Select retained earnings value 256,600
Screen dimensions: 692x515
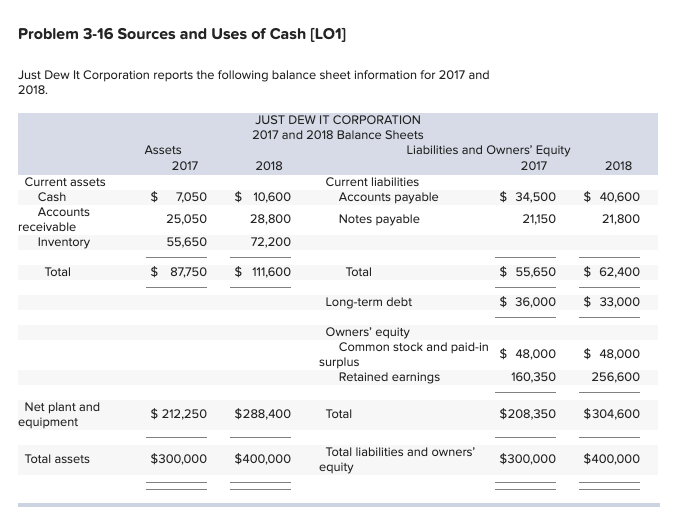(615, 377)
